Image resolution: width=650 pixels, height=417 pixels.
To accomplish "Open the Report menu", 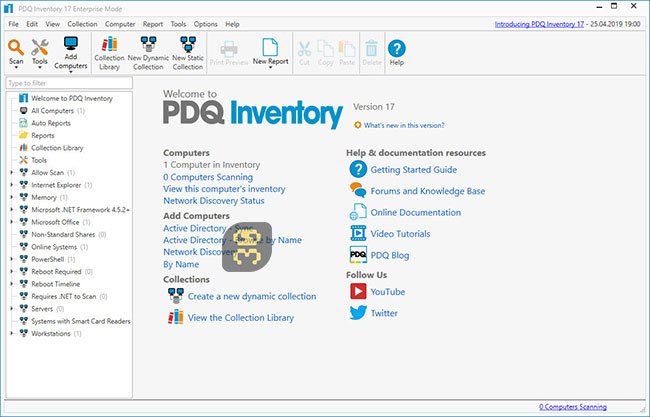I will (x=153, y=24).
